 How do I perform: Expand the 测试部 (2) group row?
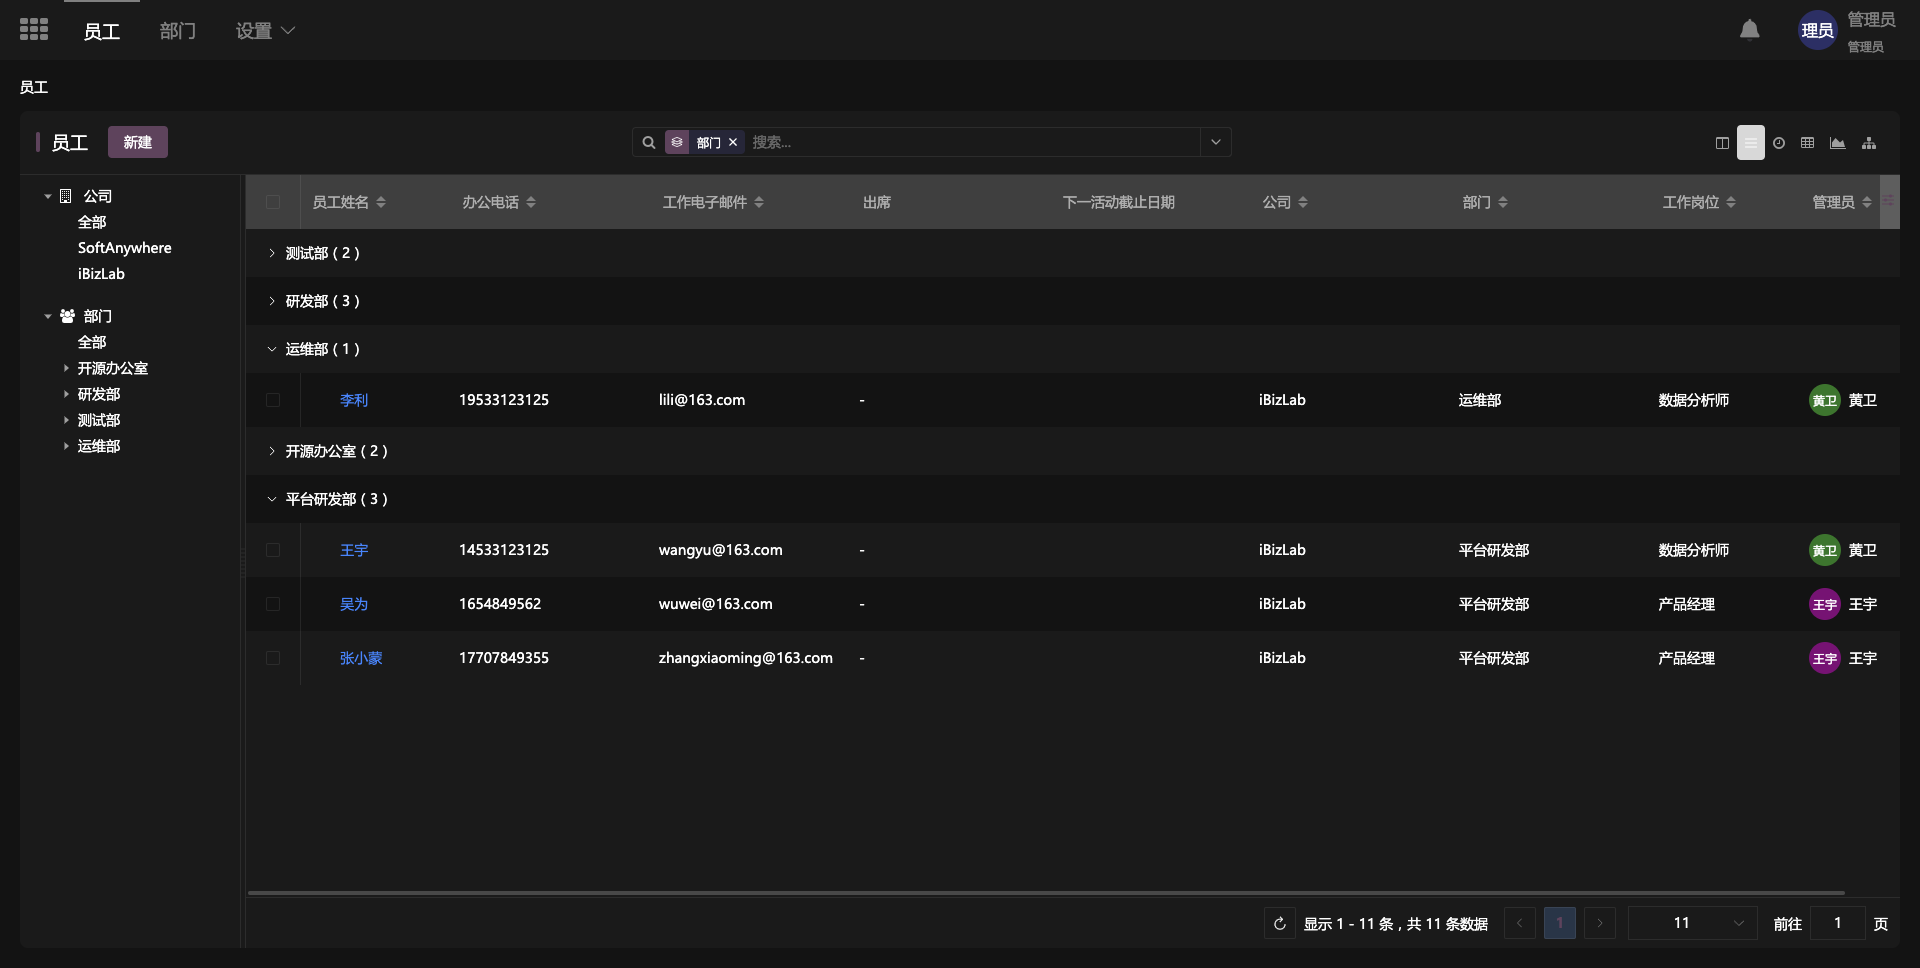pyautogui.click(x=271, y=253)
